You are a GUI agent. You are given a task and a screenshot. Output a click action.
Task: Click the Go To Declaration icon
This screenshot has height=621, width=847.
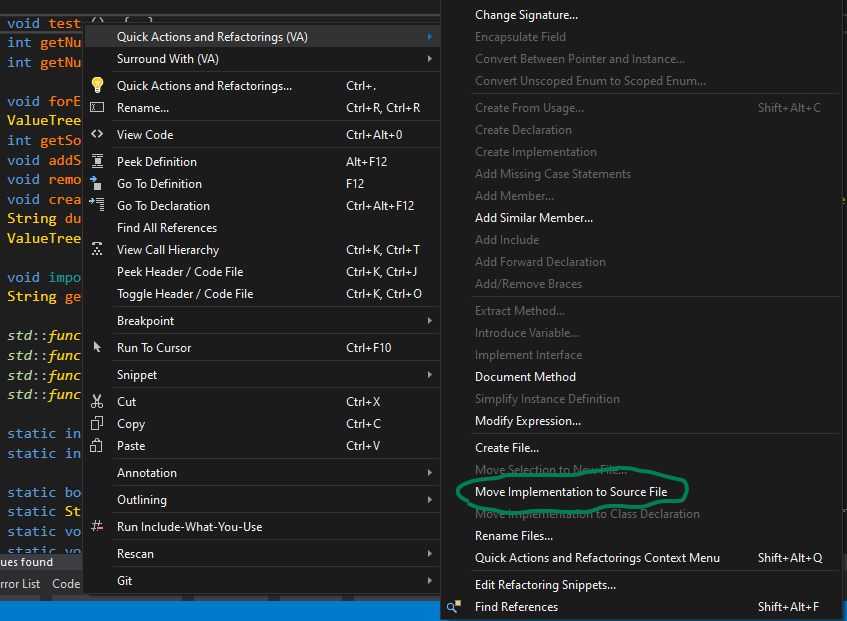[x=97, y=204]
